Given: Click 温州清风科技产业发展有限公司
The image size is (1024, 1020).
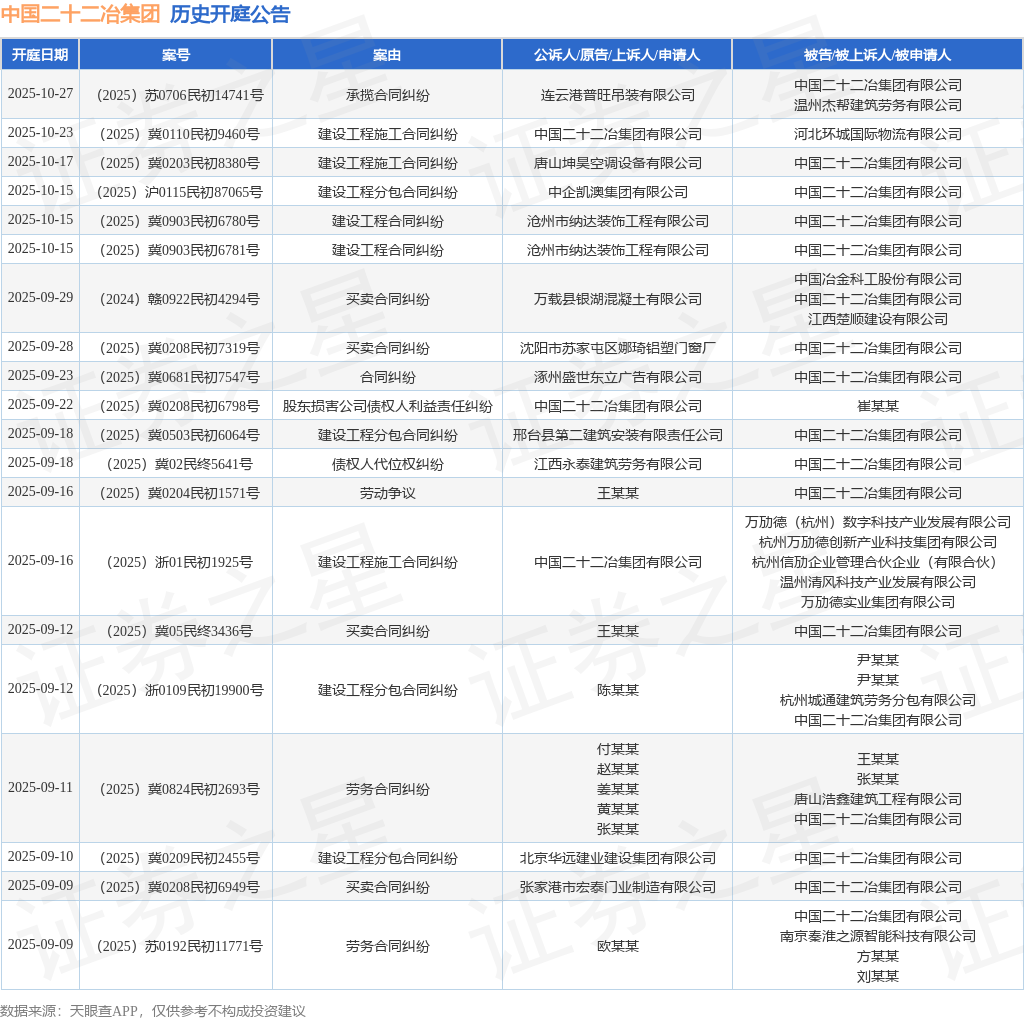Looking at the screenshot, I should pos(878,582).
